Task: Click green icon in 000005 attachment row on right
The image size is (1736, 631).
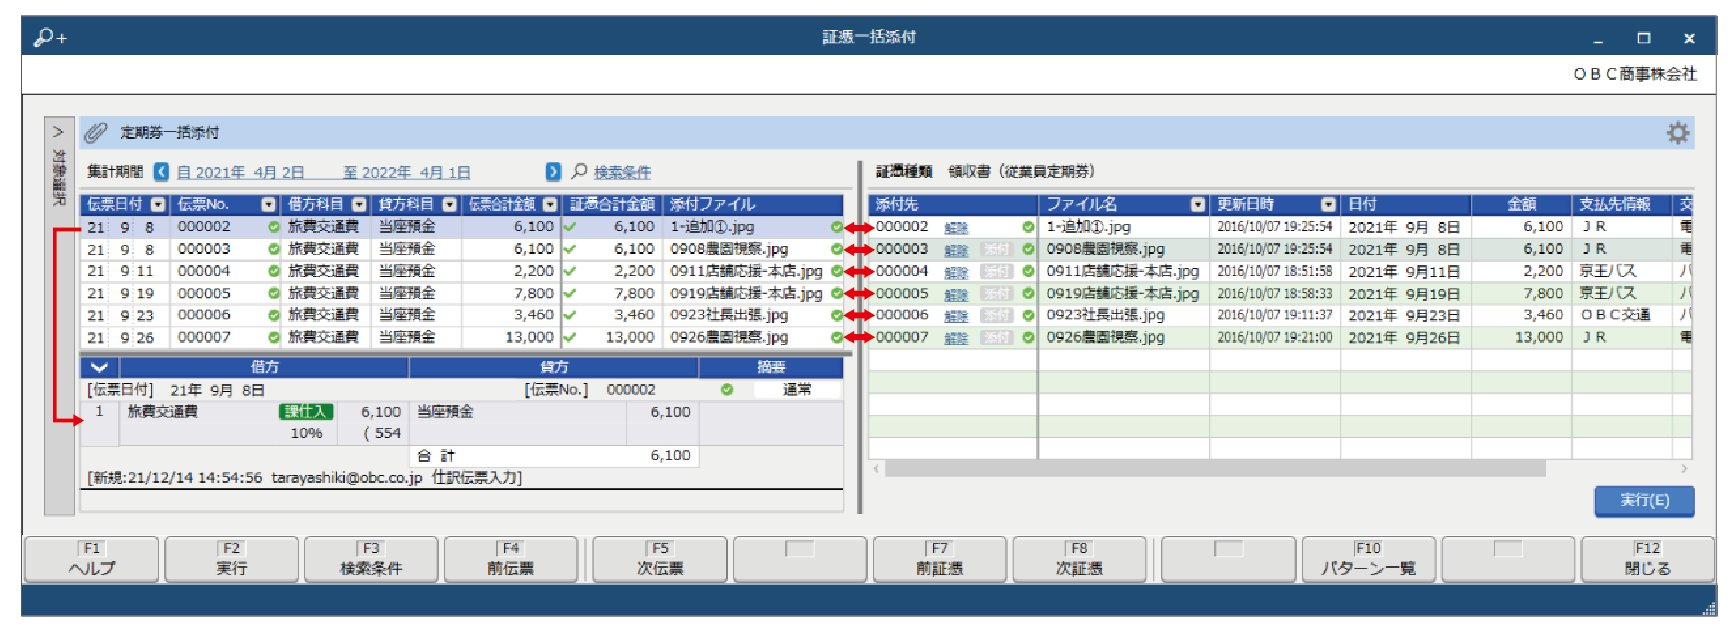Action: [x=1028, y=293]
